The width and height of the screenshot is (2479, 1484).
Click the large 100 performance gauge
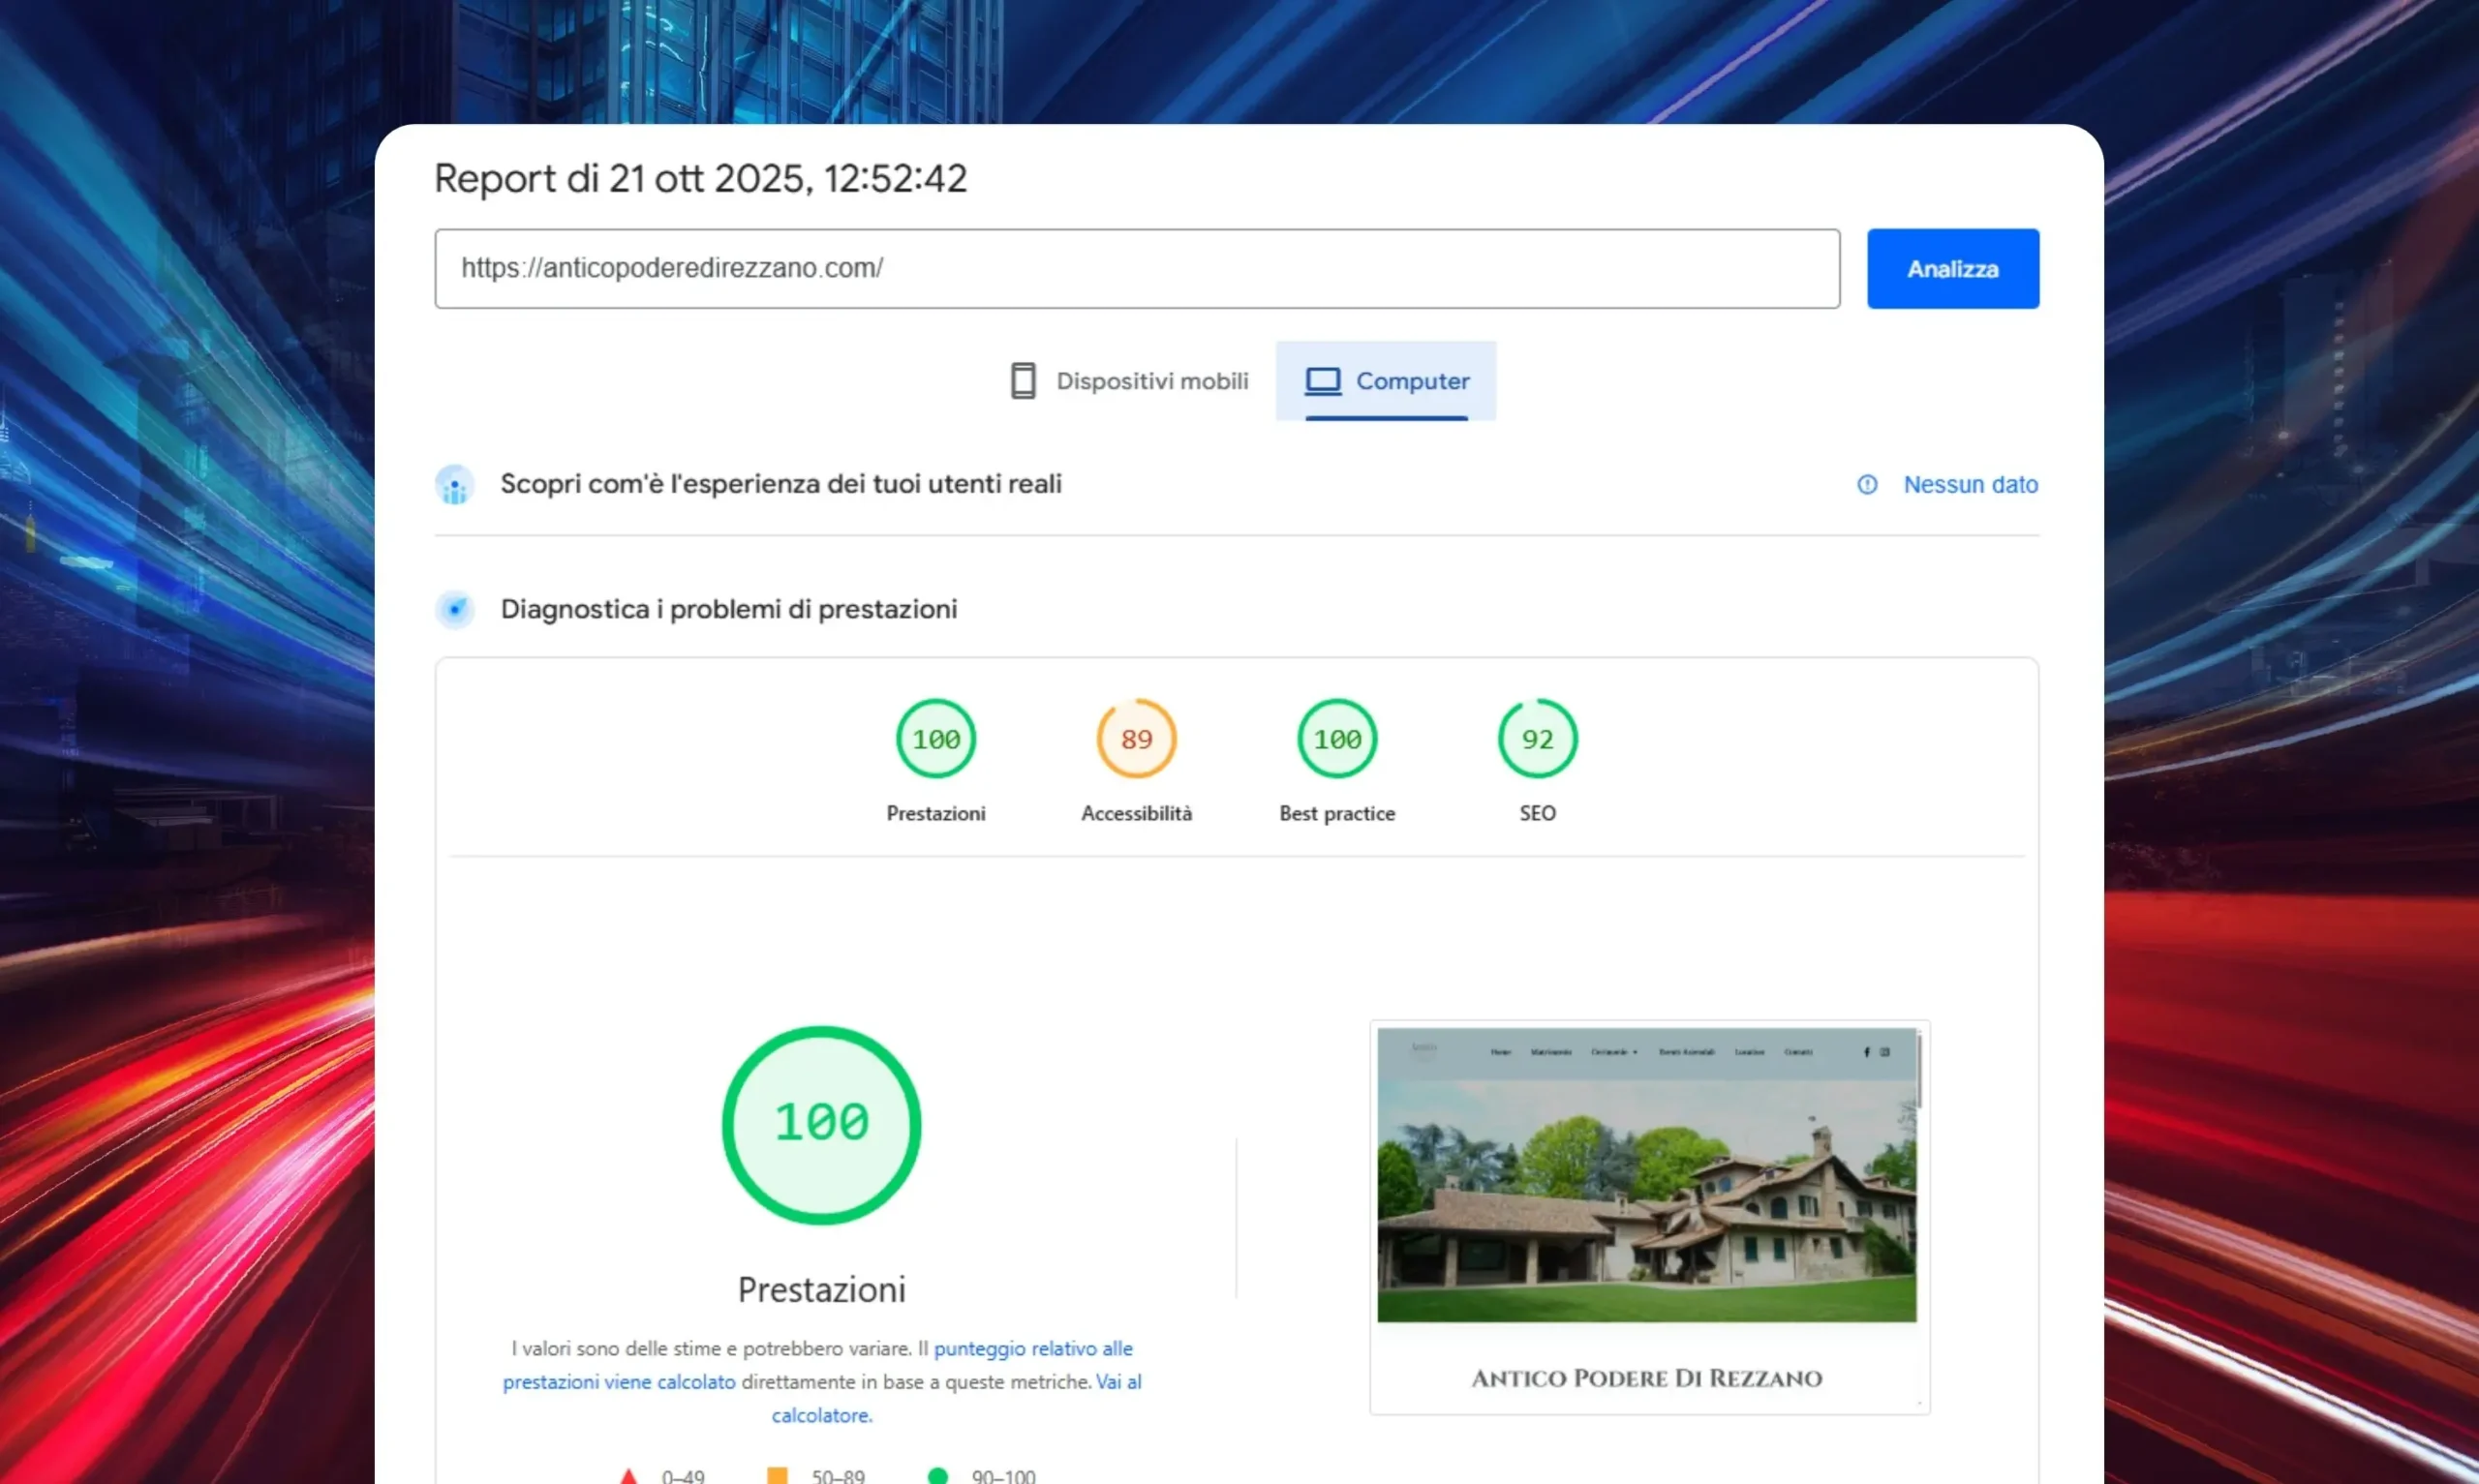coord(821,1125)
